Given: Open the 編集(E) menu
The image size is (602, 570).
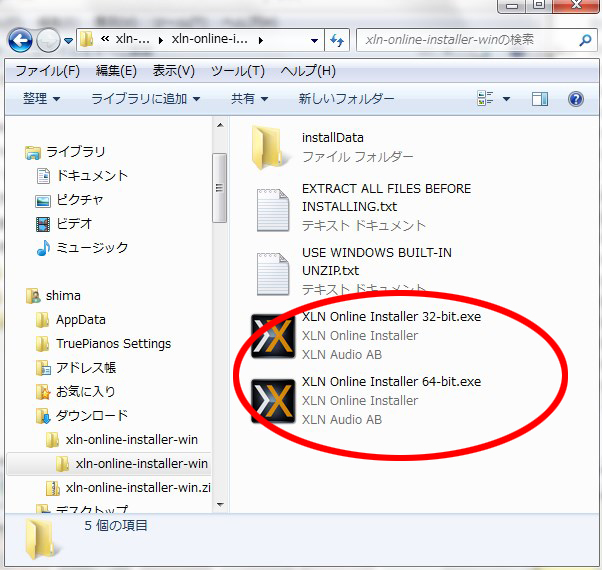Looking at the screenshot, I should [116, 71].
